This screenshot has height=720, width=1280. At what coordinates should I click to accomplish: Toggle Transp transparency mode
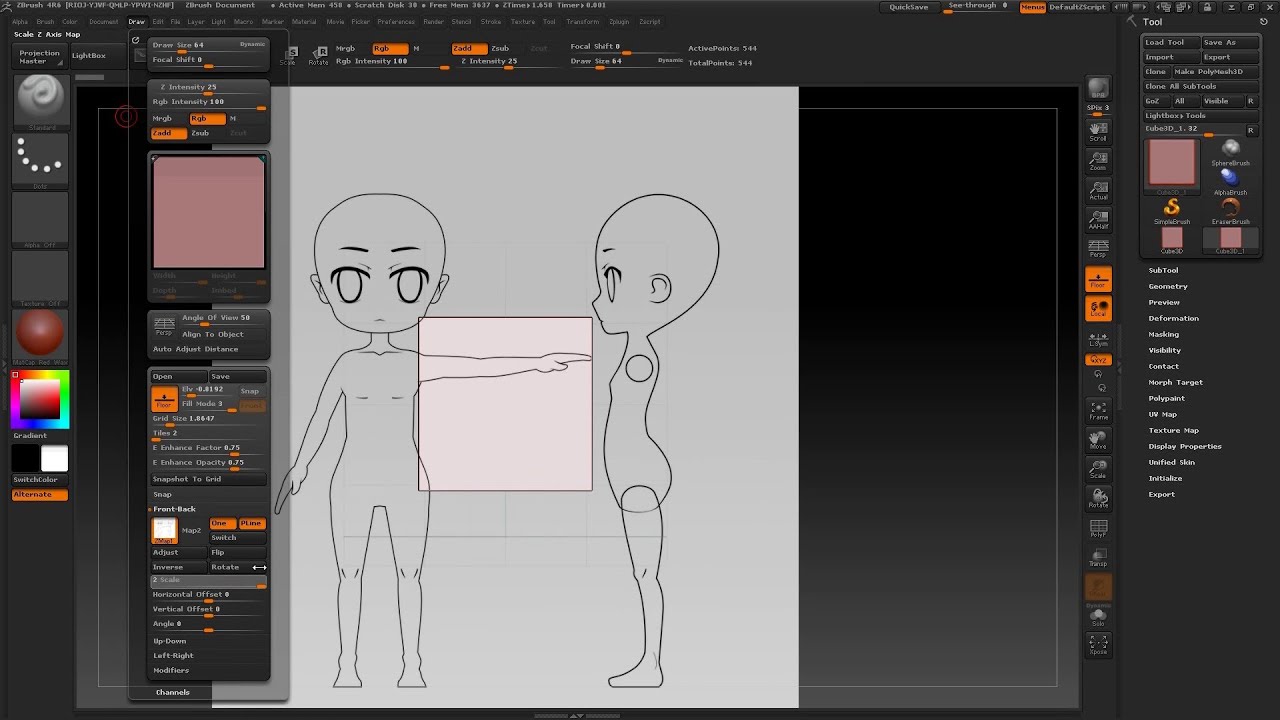1098,556
